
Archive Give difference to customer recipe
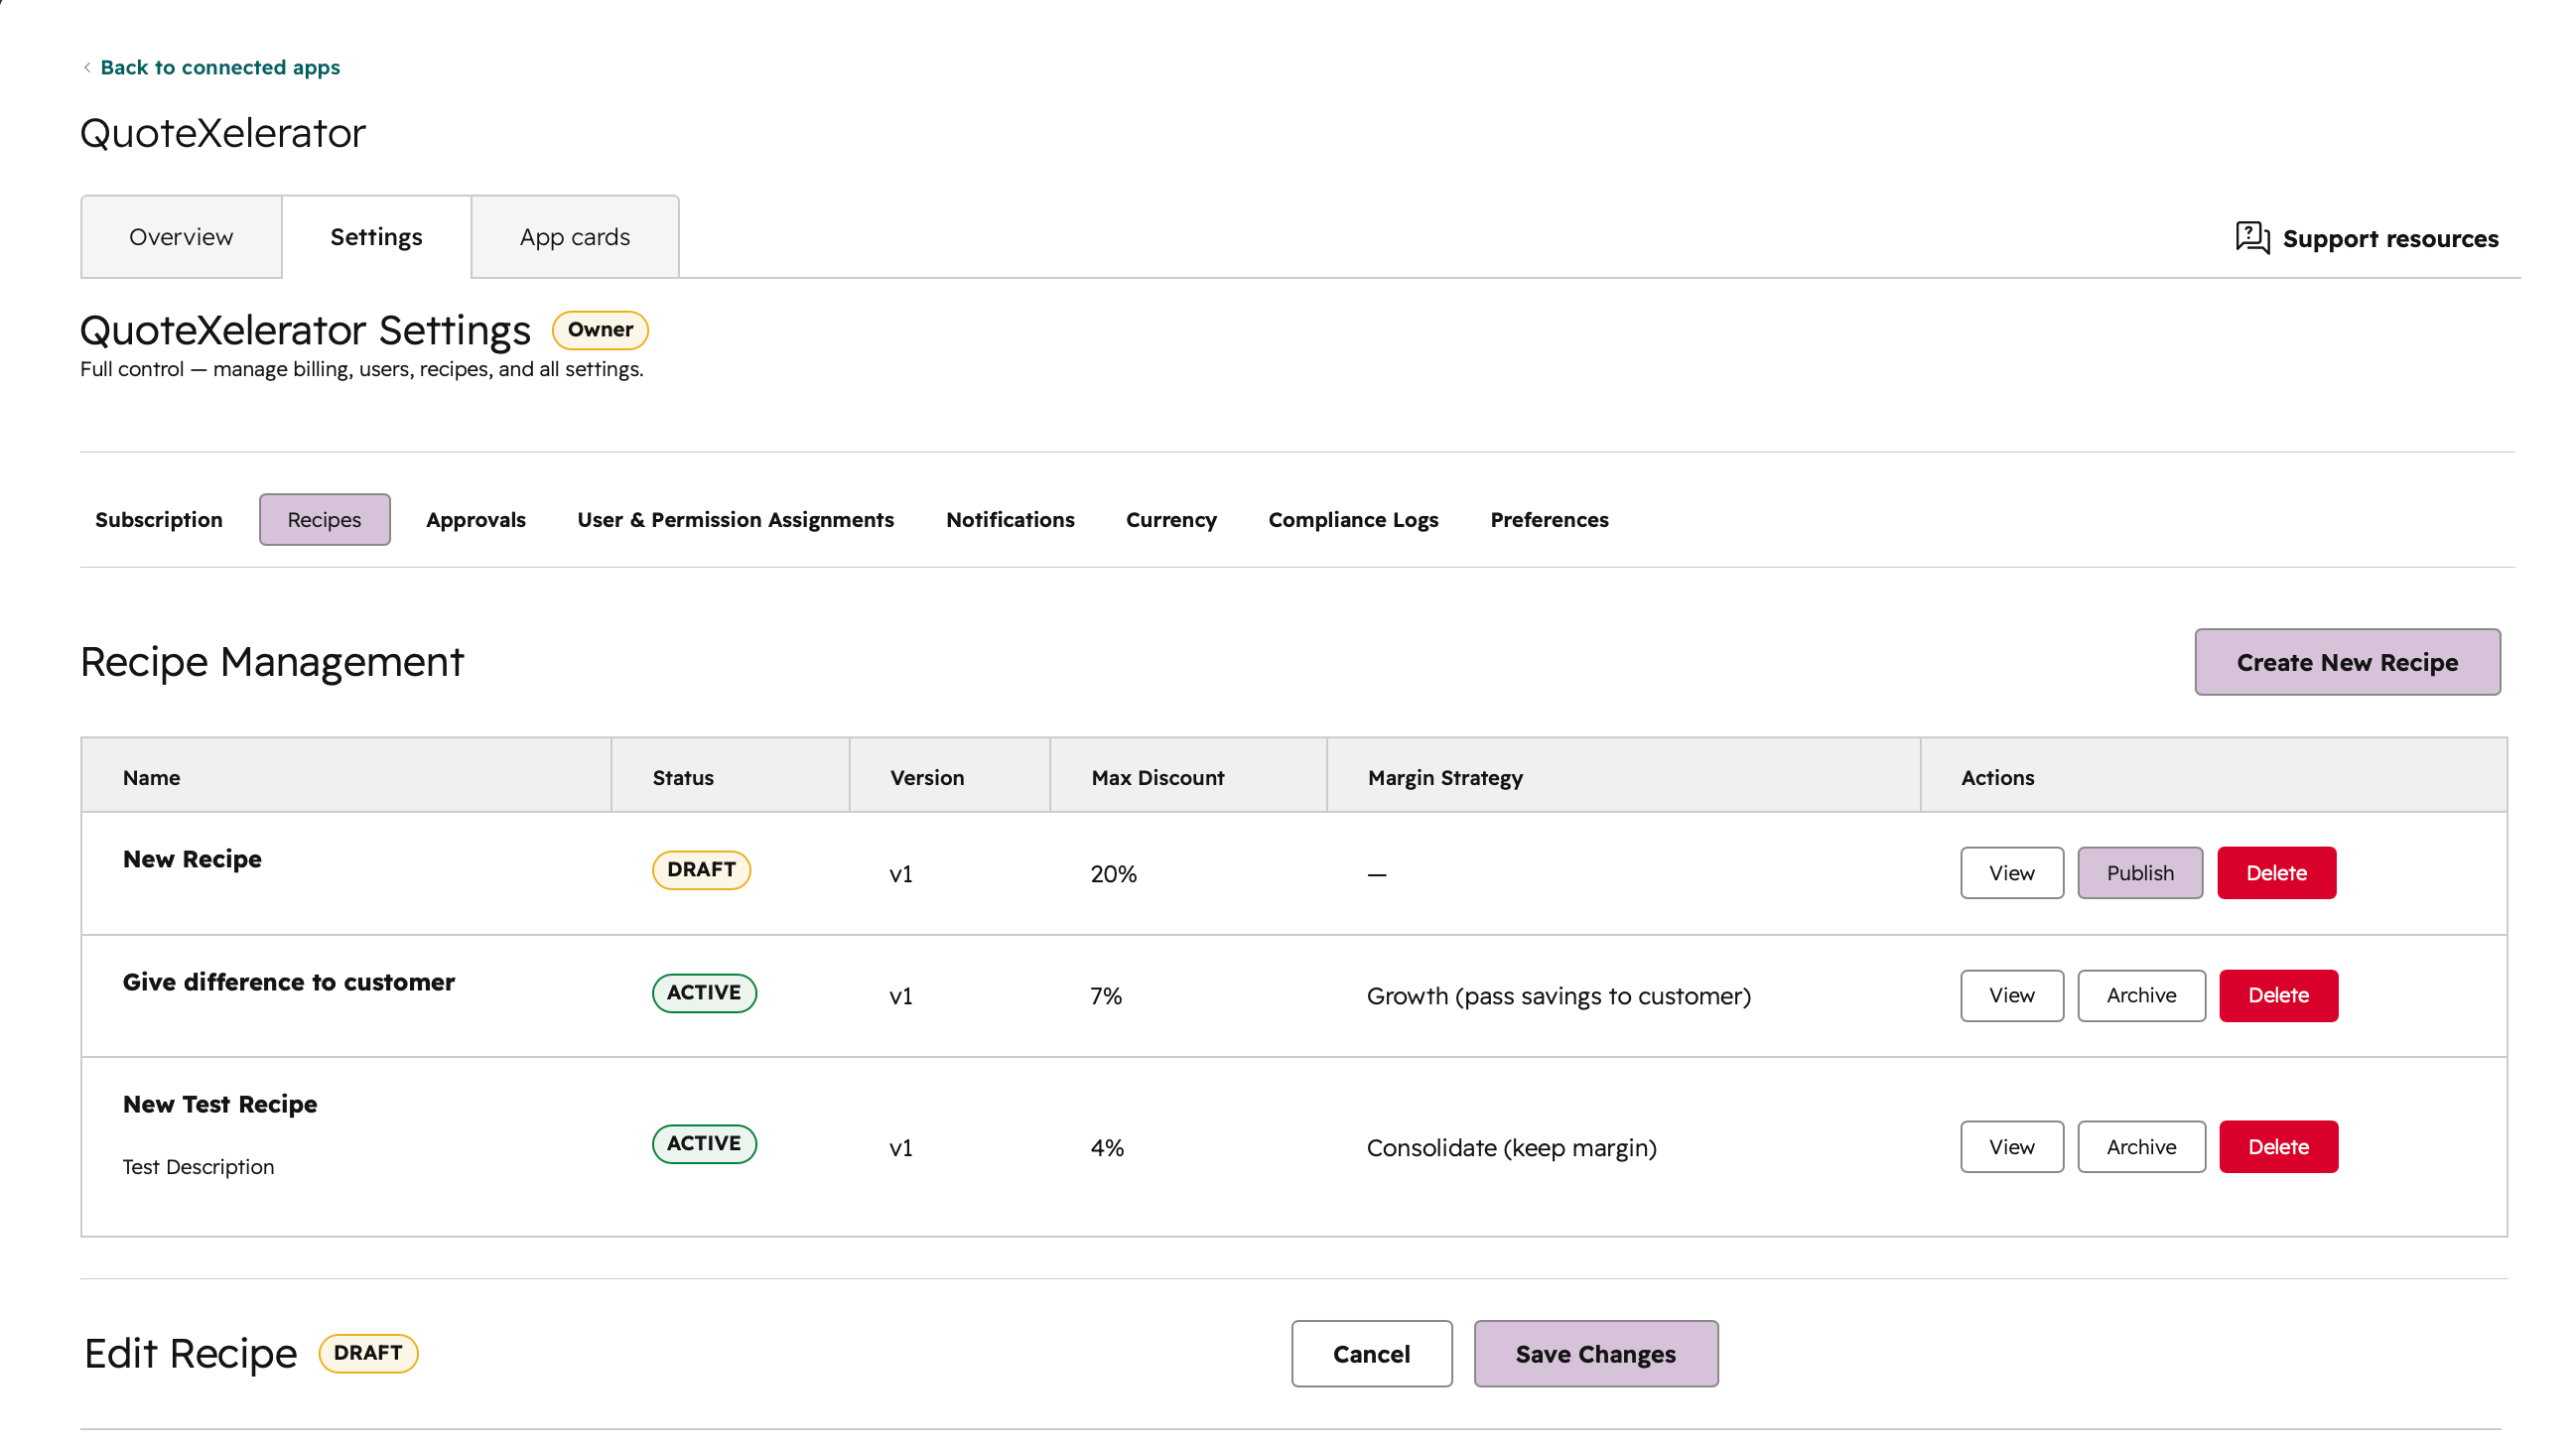click(x=2141, y=995)
